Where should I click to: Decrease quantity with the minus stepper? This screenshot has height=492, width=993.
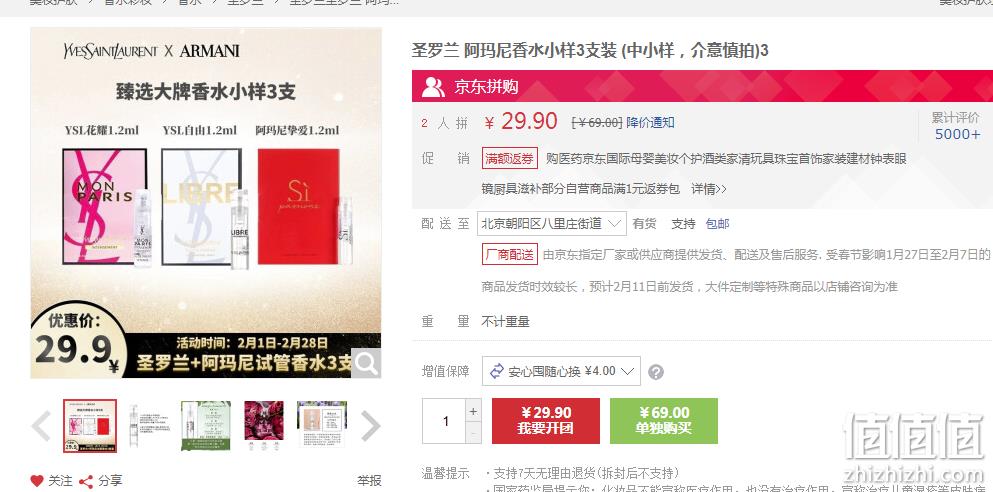[473, 433]
